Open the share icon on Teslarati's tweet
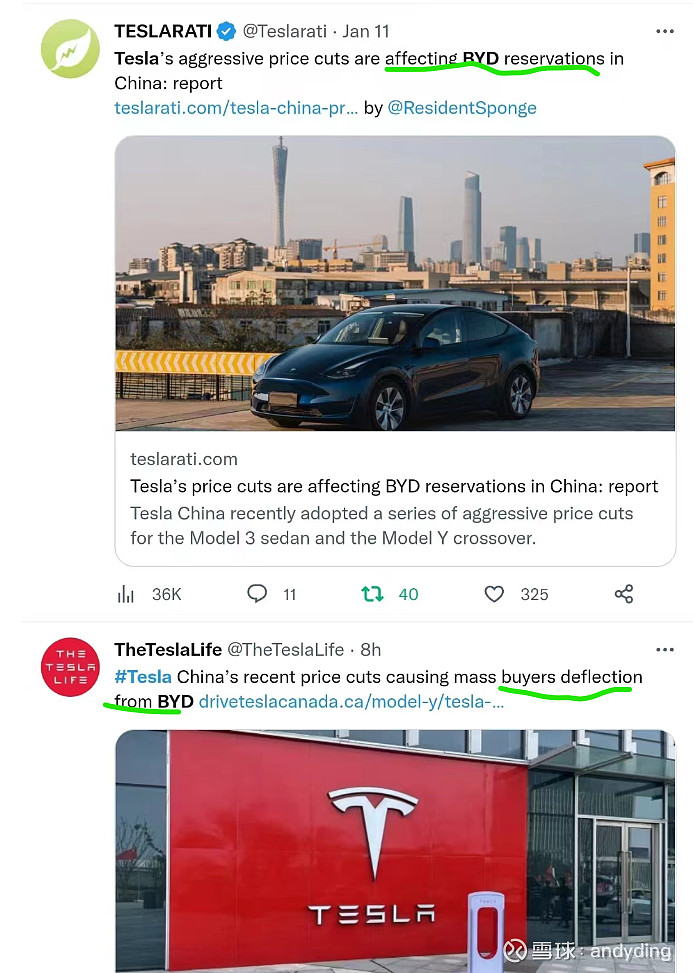693x973 pixels. pos(623,593)
